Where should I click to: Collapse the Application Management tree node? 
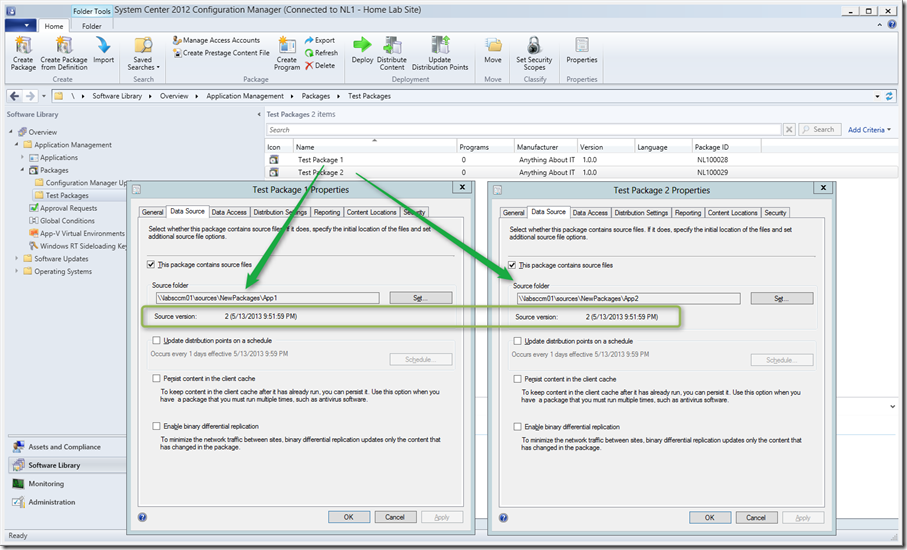coord(17,145)
